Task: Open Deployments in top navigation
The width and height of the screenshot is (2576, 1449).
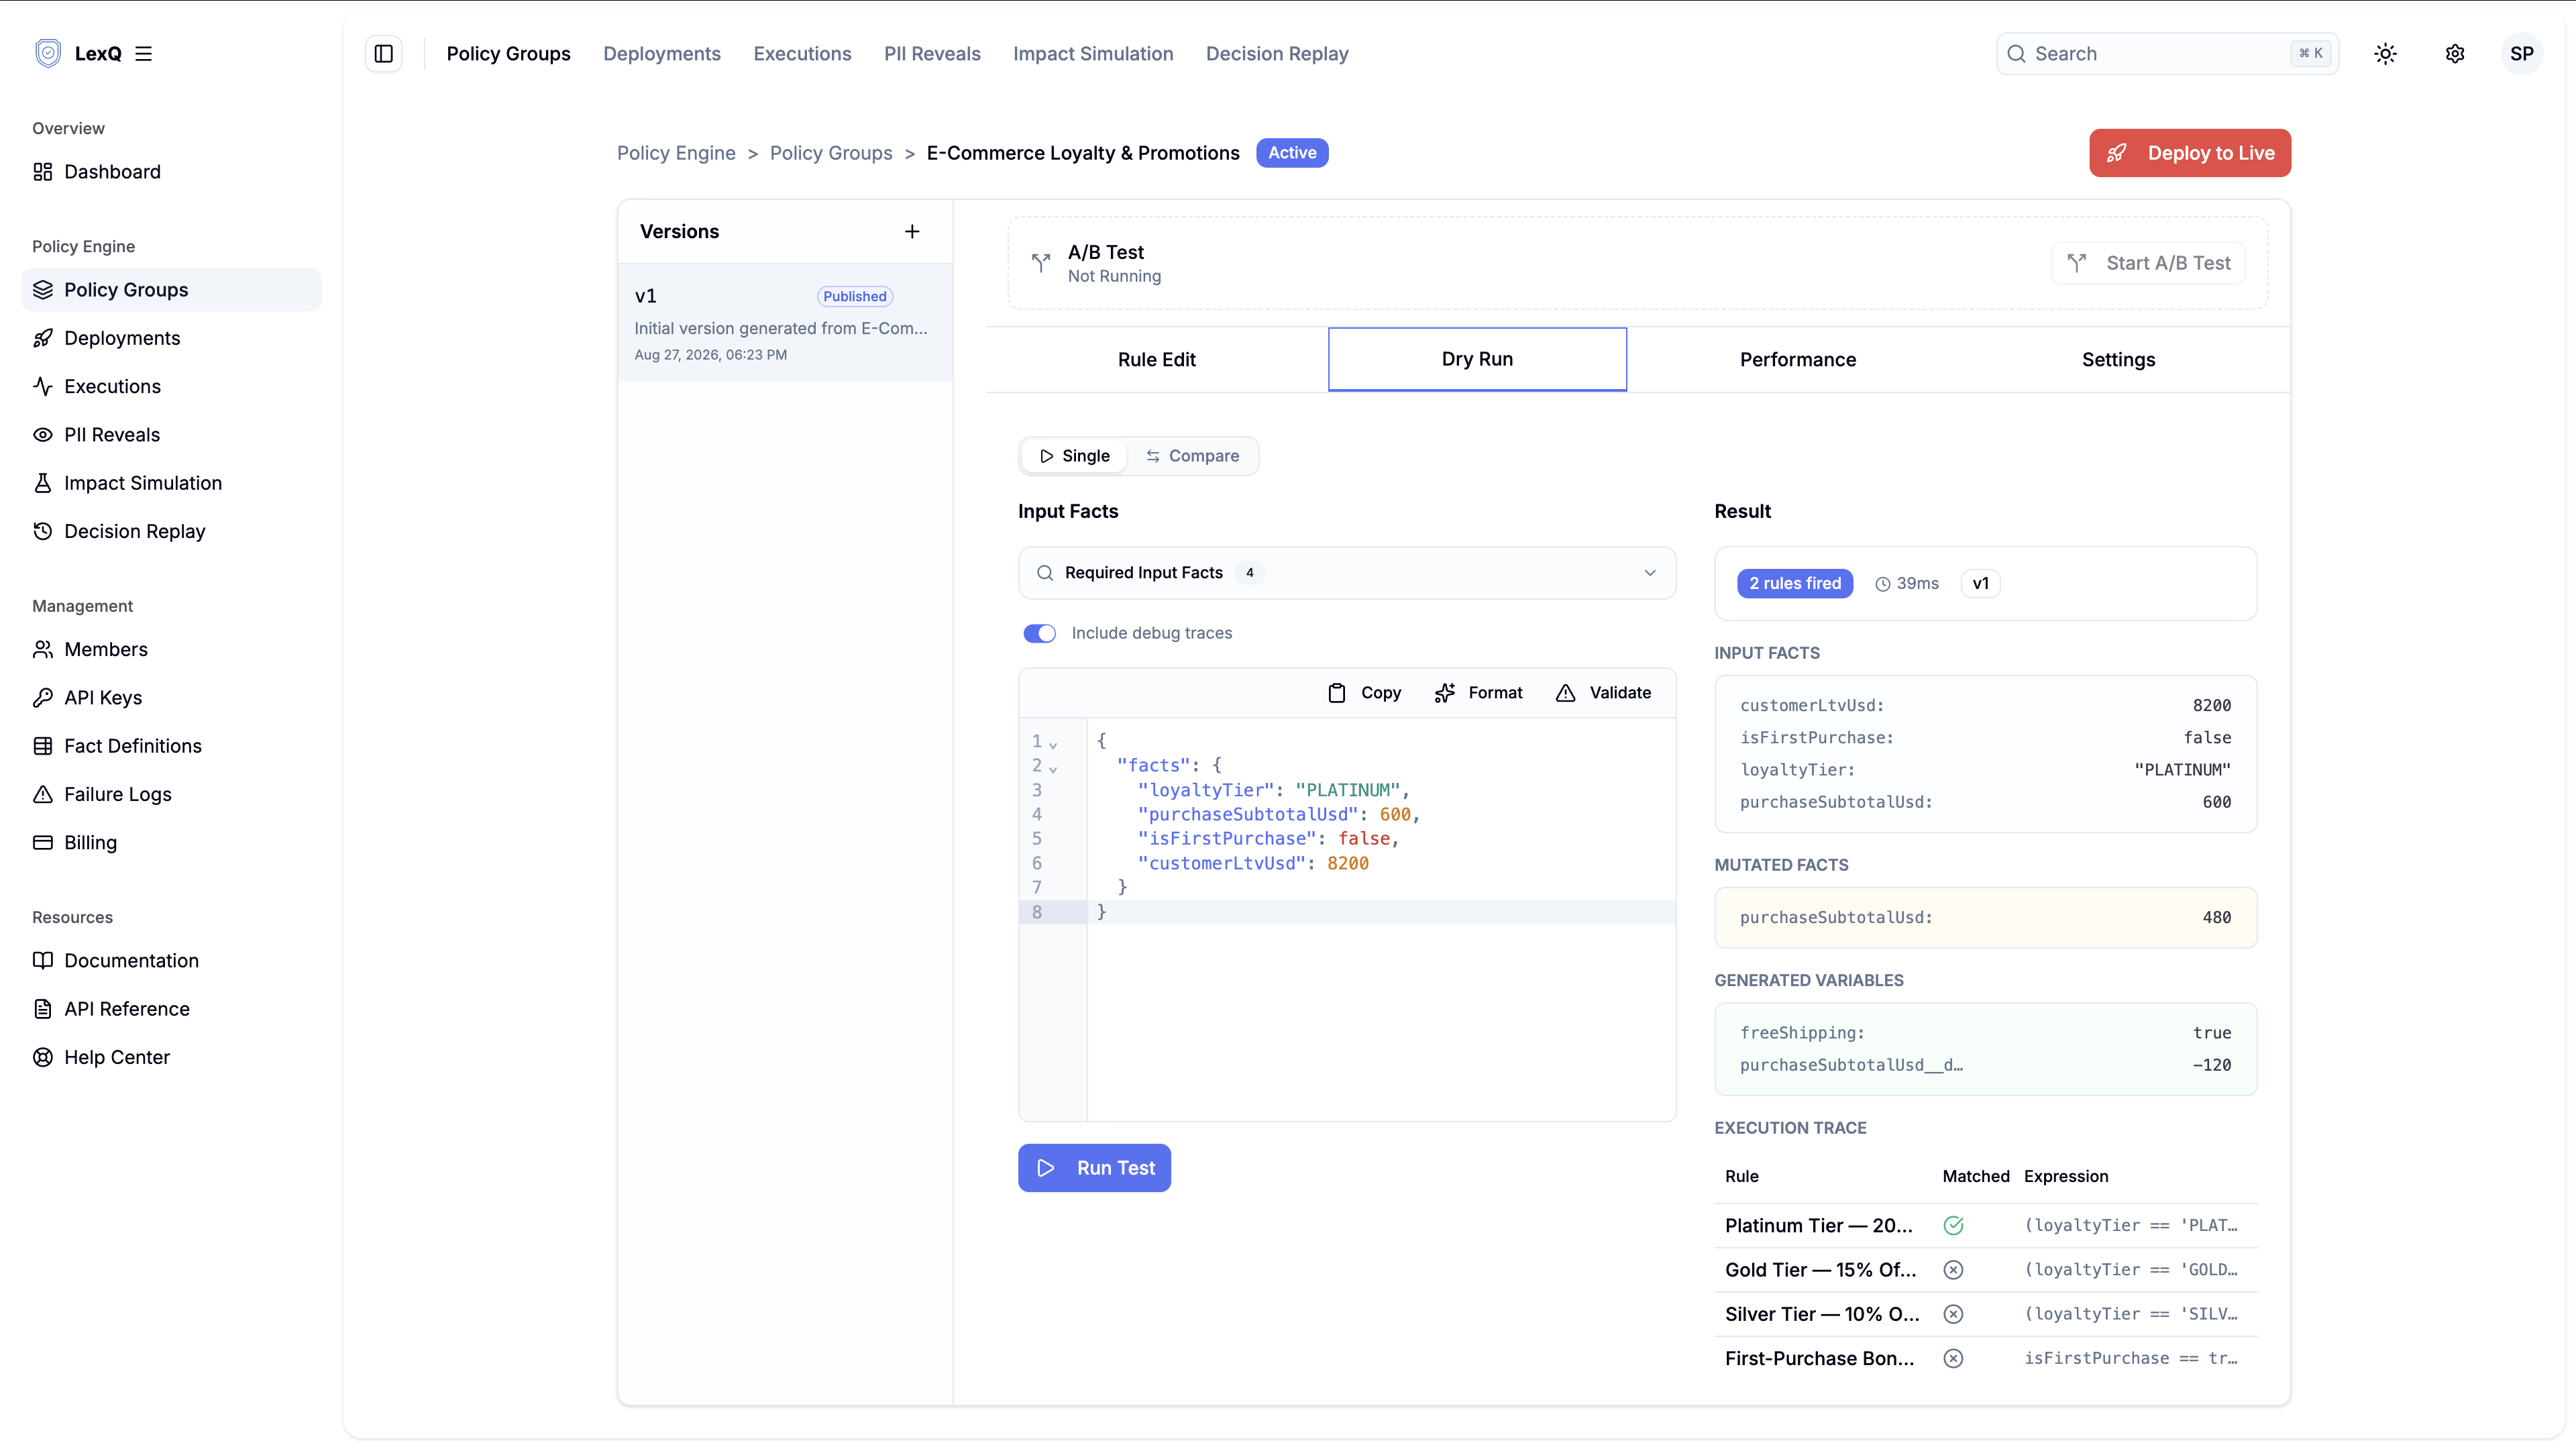Action: (x=661, y=54)
